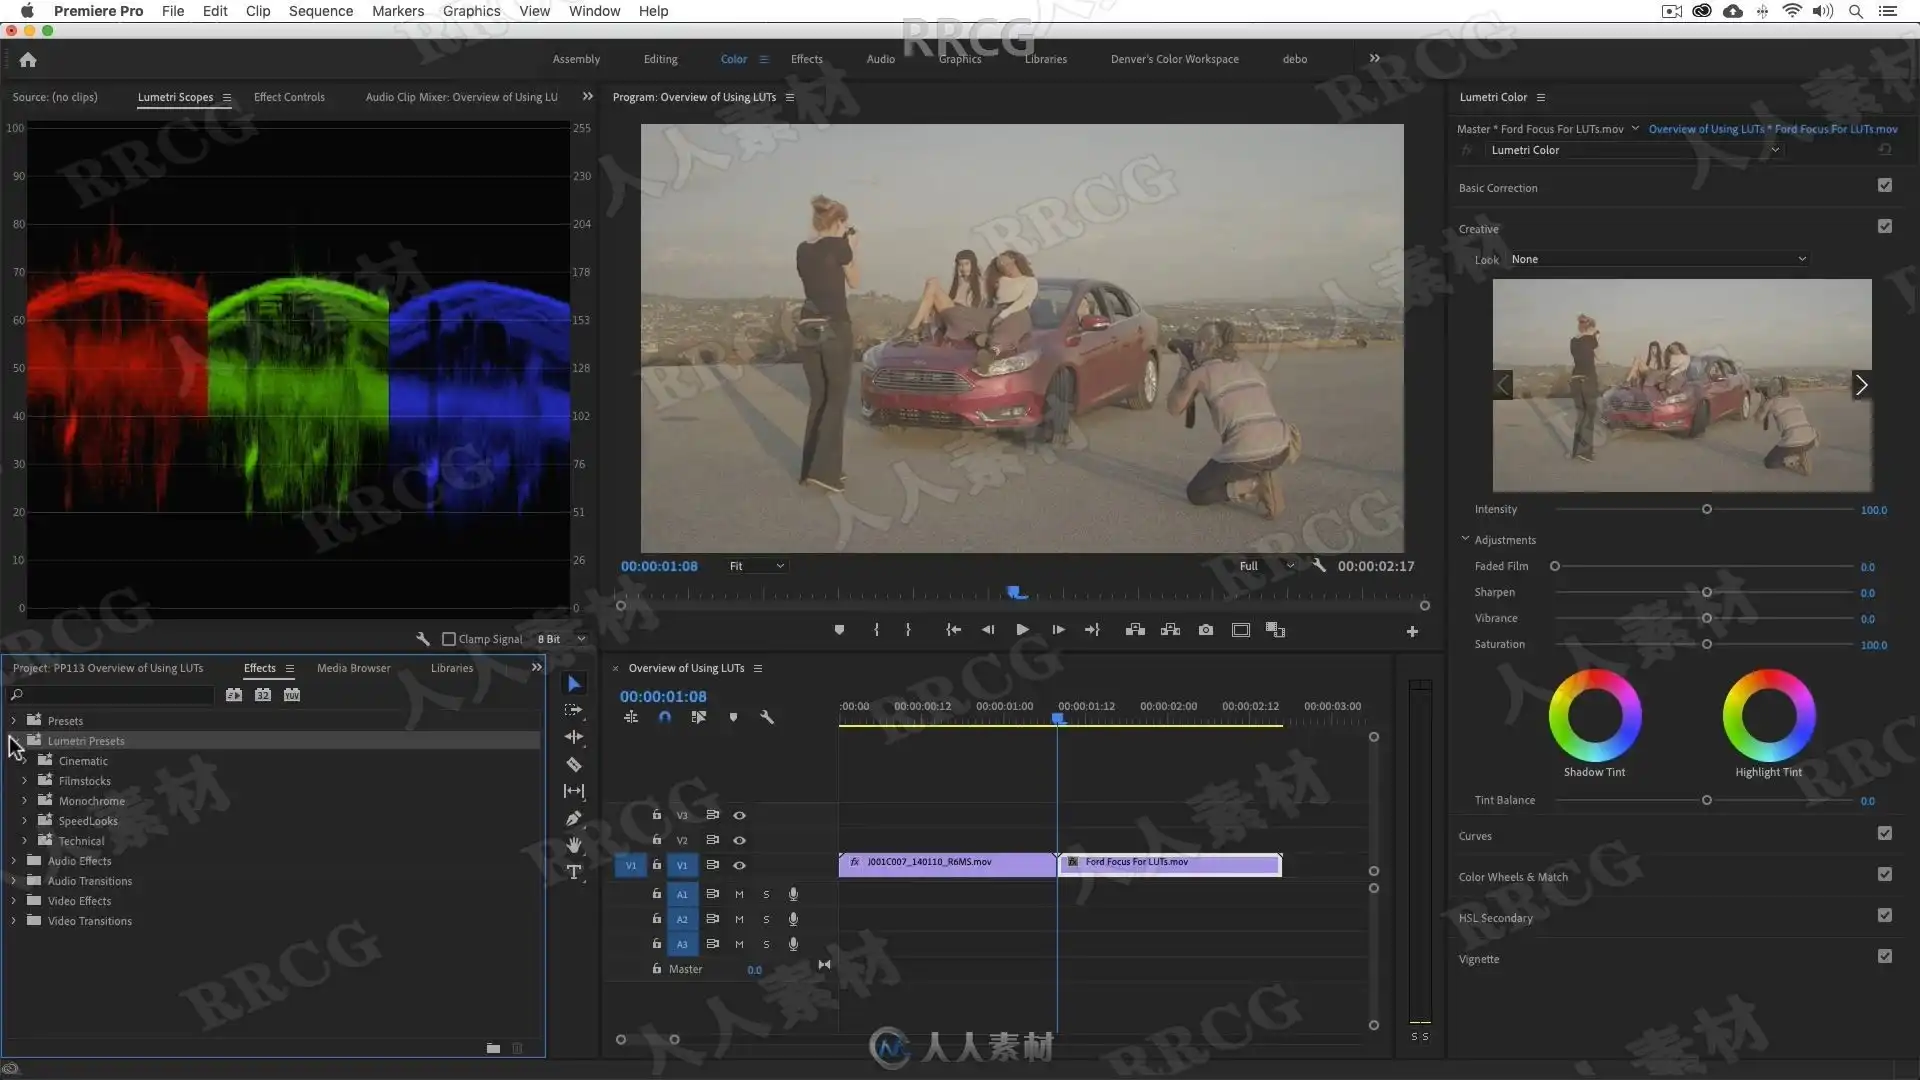The image size is (1920, 1080).
Task: Open the Curves section
Action: [x=1475, y=836]
